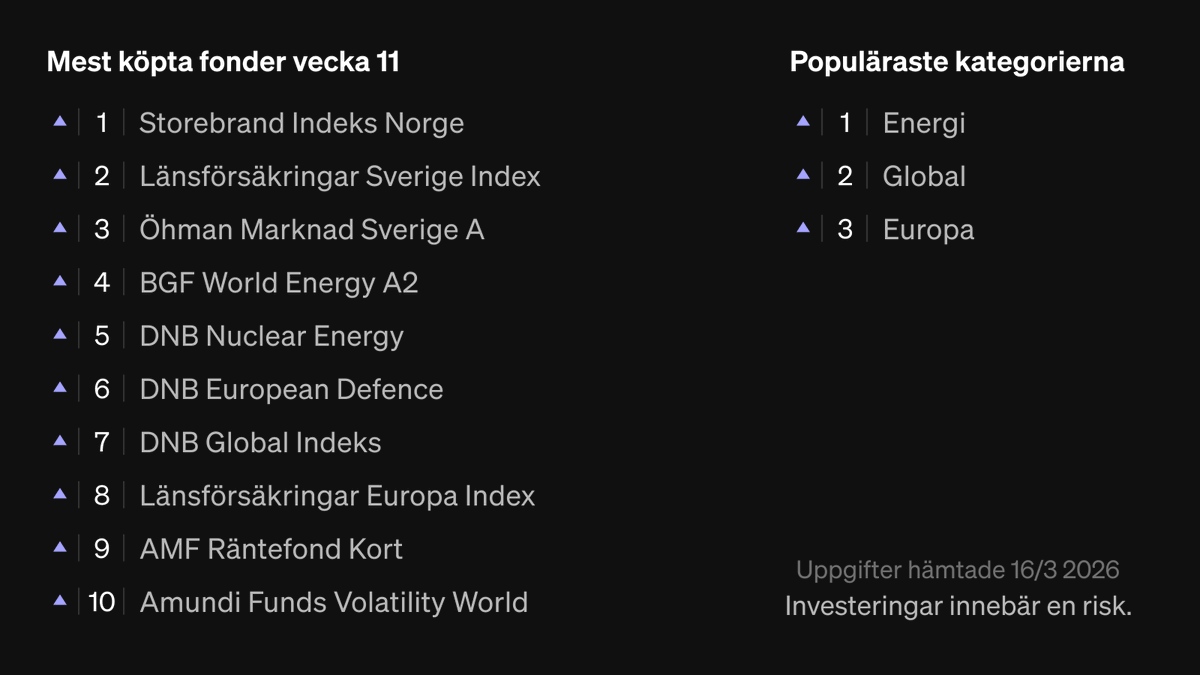Image resolution: width=1200 pixels, height=675 pixels.
Task: Click the Populäraste kategorierna heading
Action: tap(956, 62)
